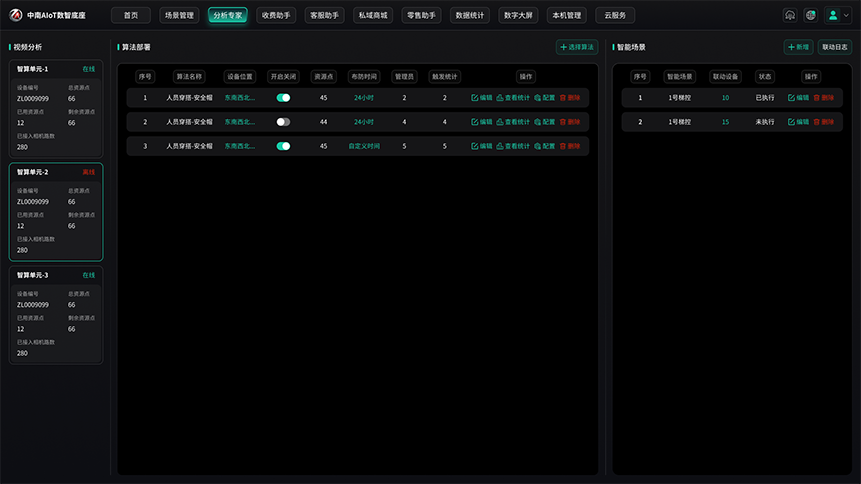This screenshot has height=484, width=861.
Task: Click the user avatar icon
Action: pos(833,15)
